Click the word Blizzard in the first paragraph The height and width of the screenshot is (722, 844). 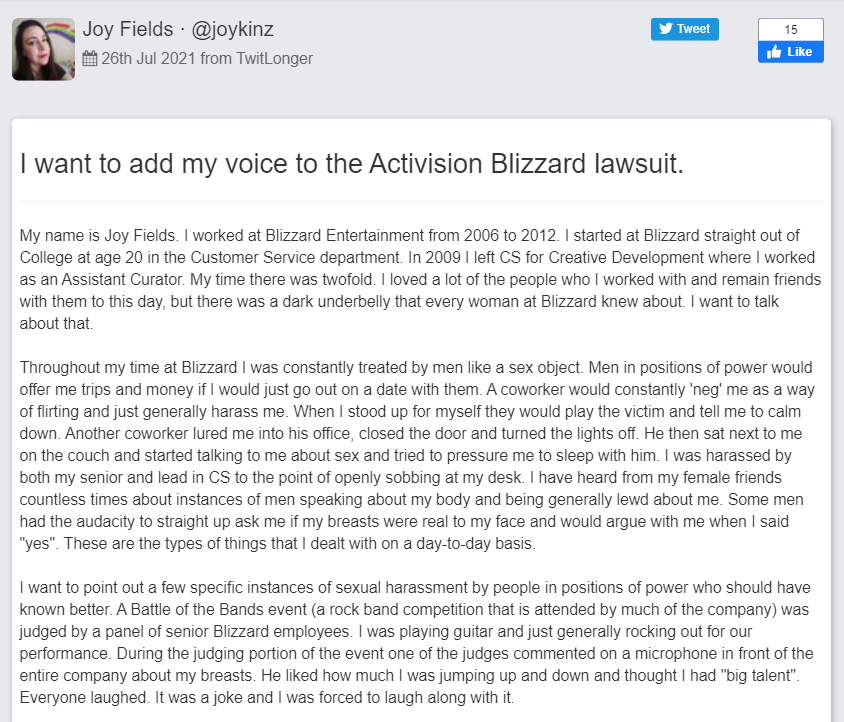293,235
